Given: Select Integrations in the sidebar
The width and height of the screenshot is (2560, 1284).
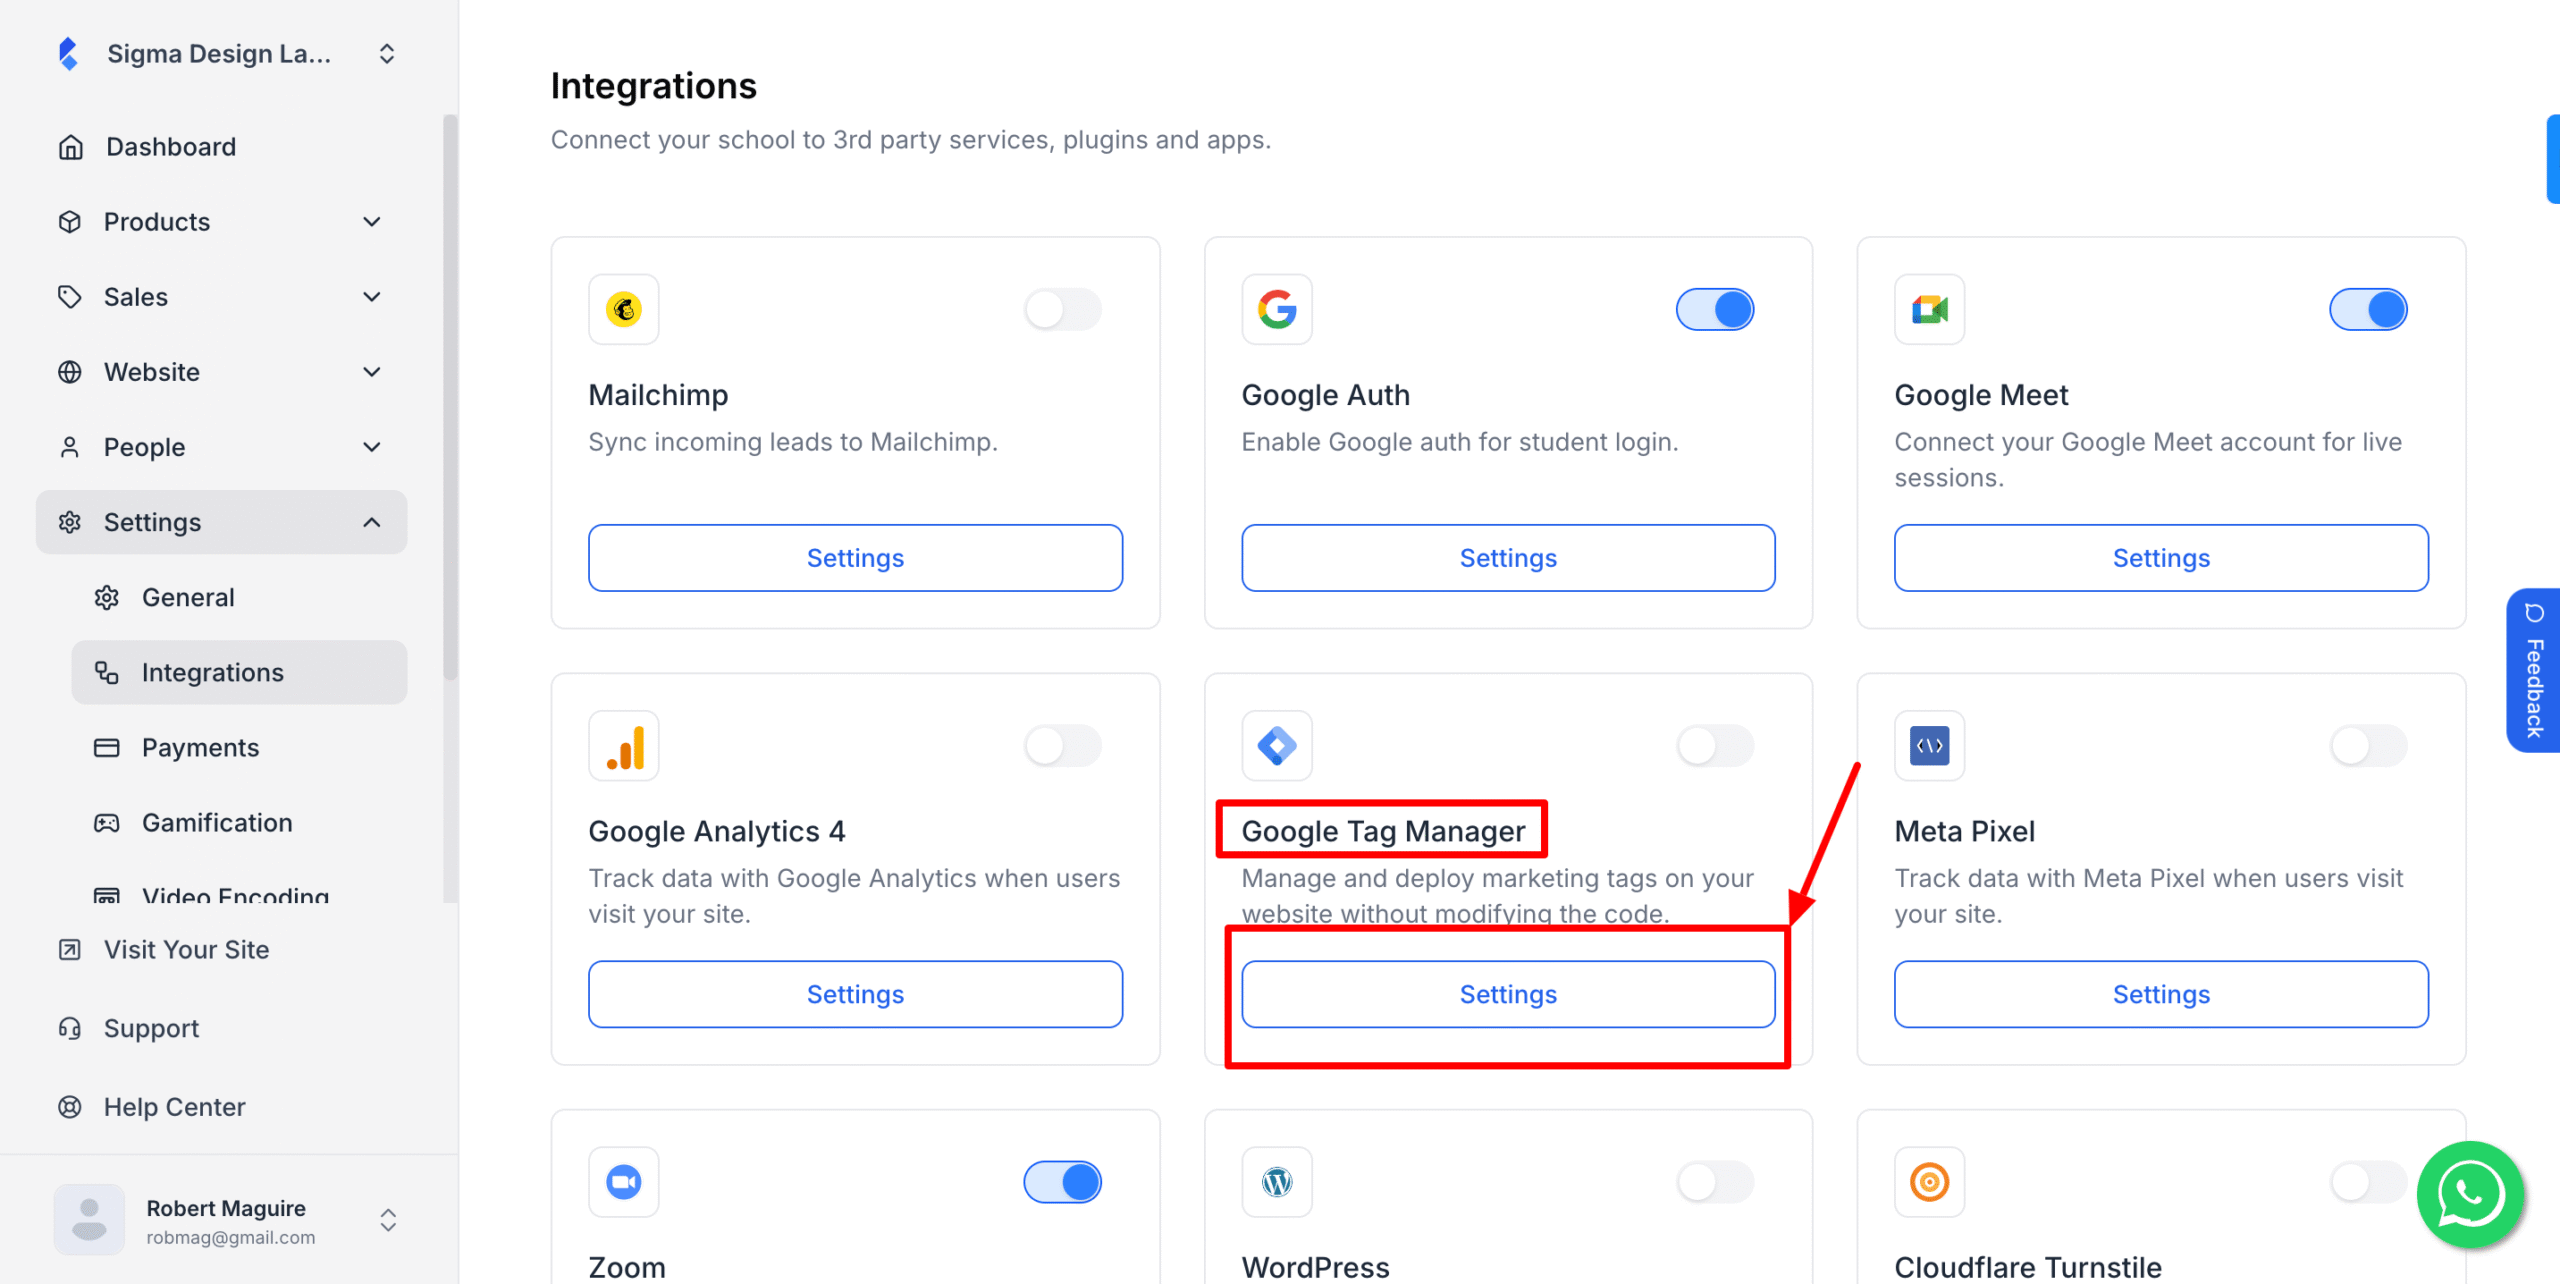Looking at the screenshot, I should coord(212,672).
